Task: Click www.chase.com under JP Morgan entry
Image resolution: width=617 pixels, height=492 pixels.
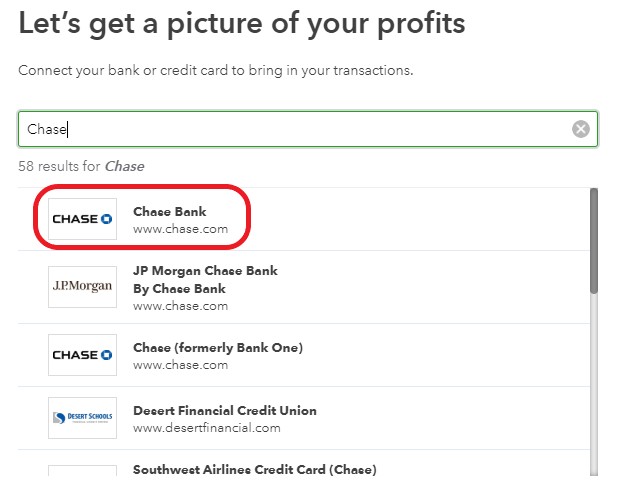Action: click(x=181, y=306)
